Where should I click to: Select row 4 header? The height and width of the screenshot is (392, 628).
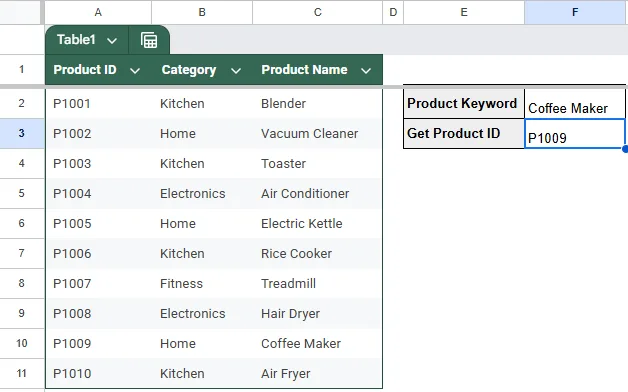coord(22,163)
